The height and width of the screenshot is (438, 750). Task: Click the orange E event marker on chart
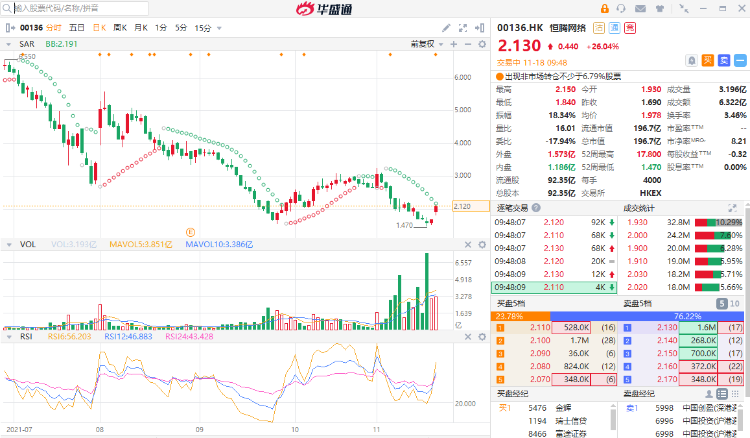[x=190, y=232]
